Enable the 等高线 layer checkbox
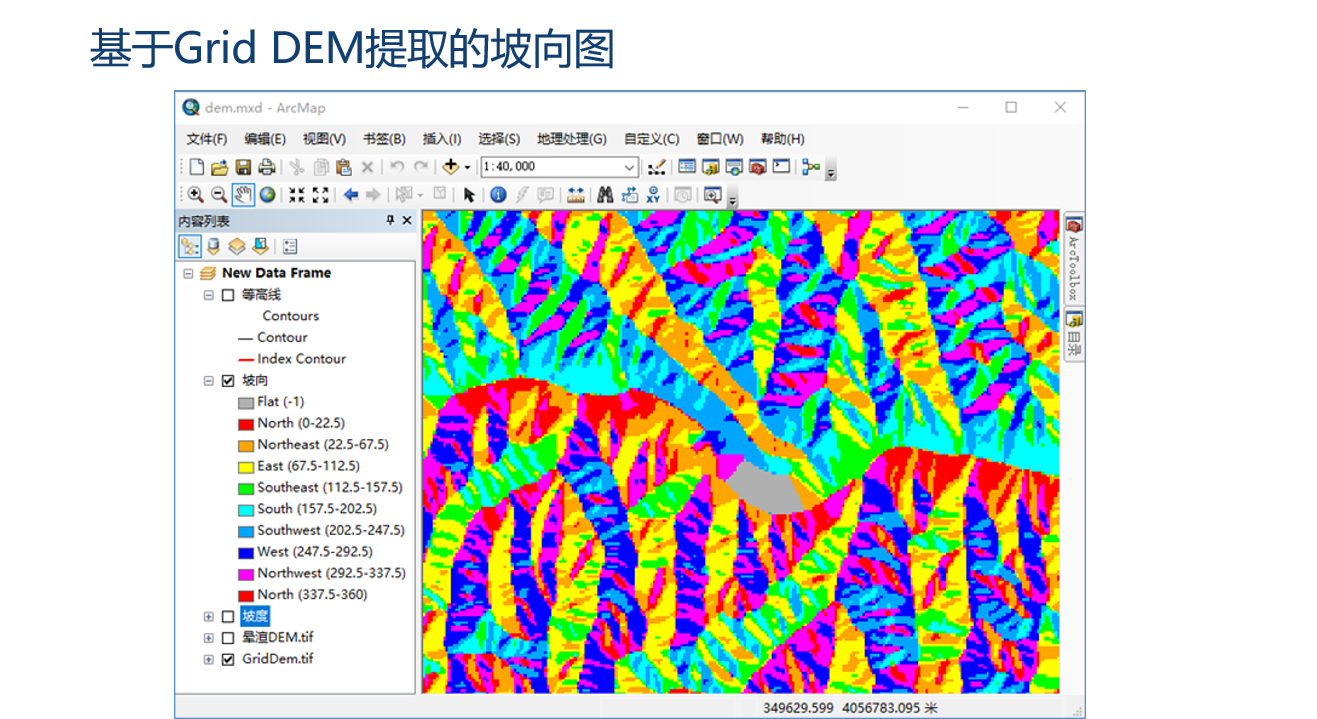This screenshot has height=719, width=1317. 228,295
